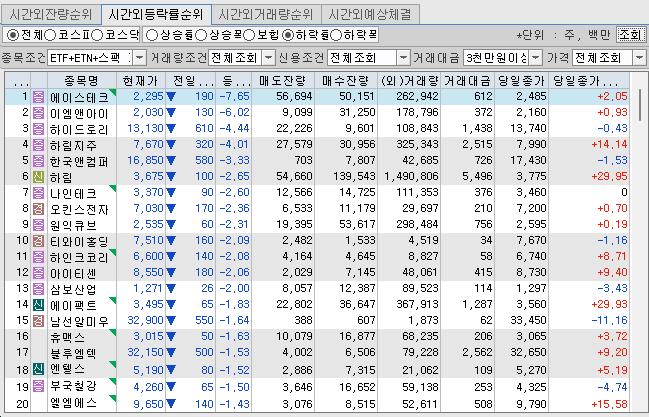Click the 경 badge icon for 남선알미우
649x417 pixels.
coord(38,321)
